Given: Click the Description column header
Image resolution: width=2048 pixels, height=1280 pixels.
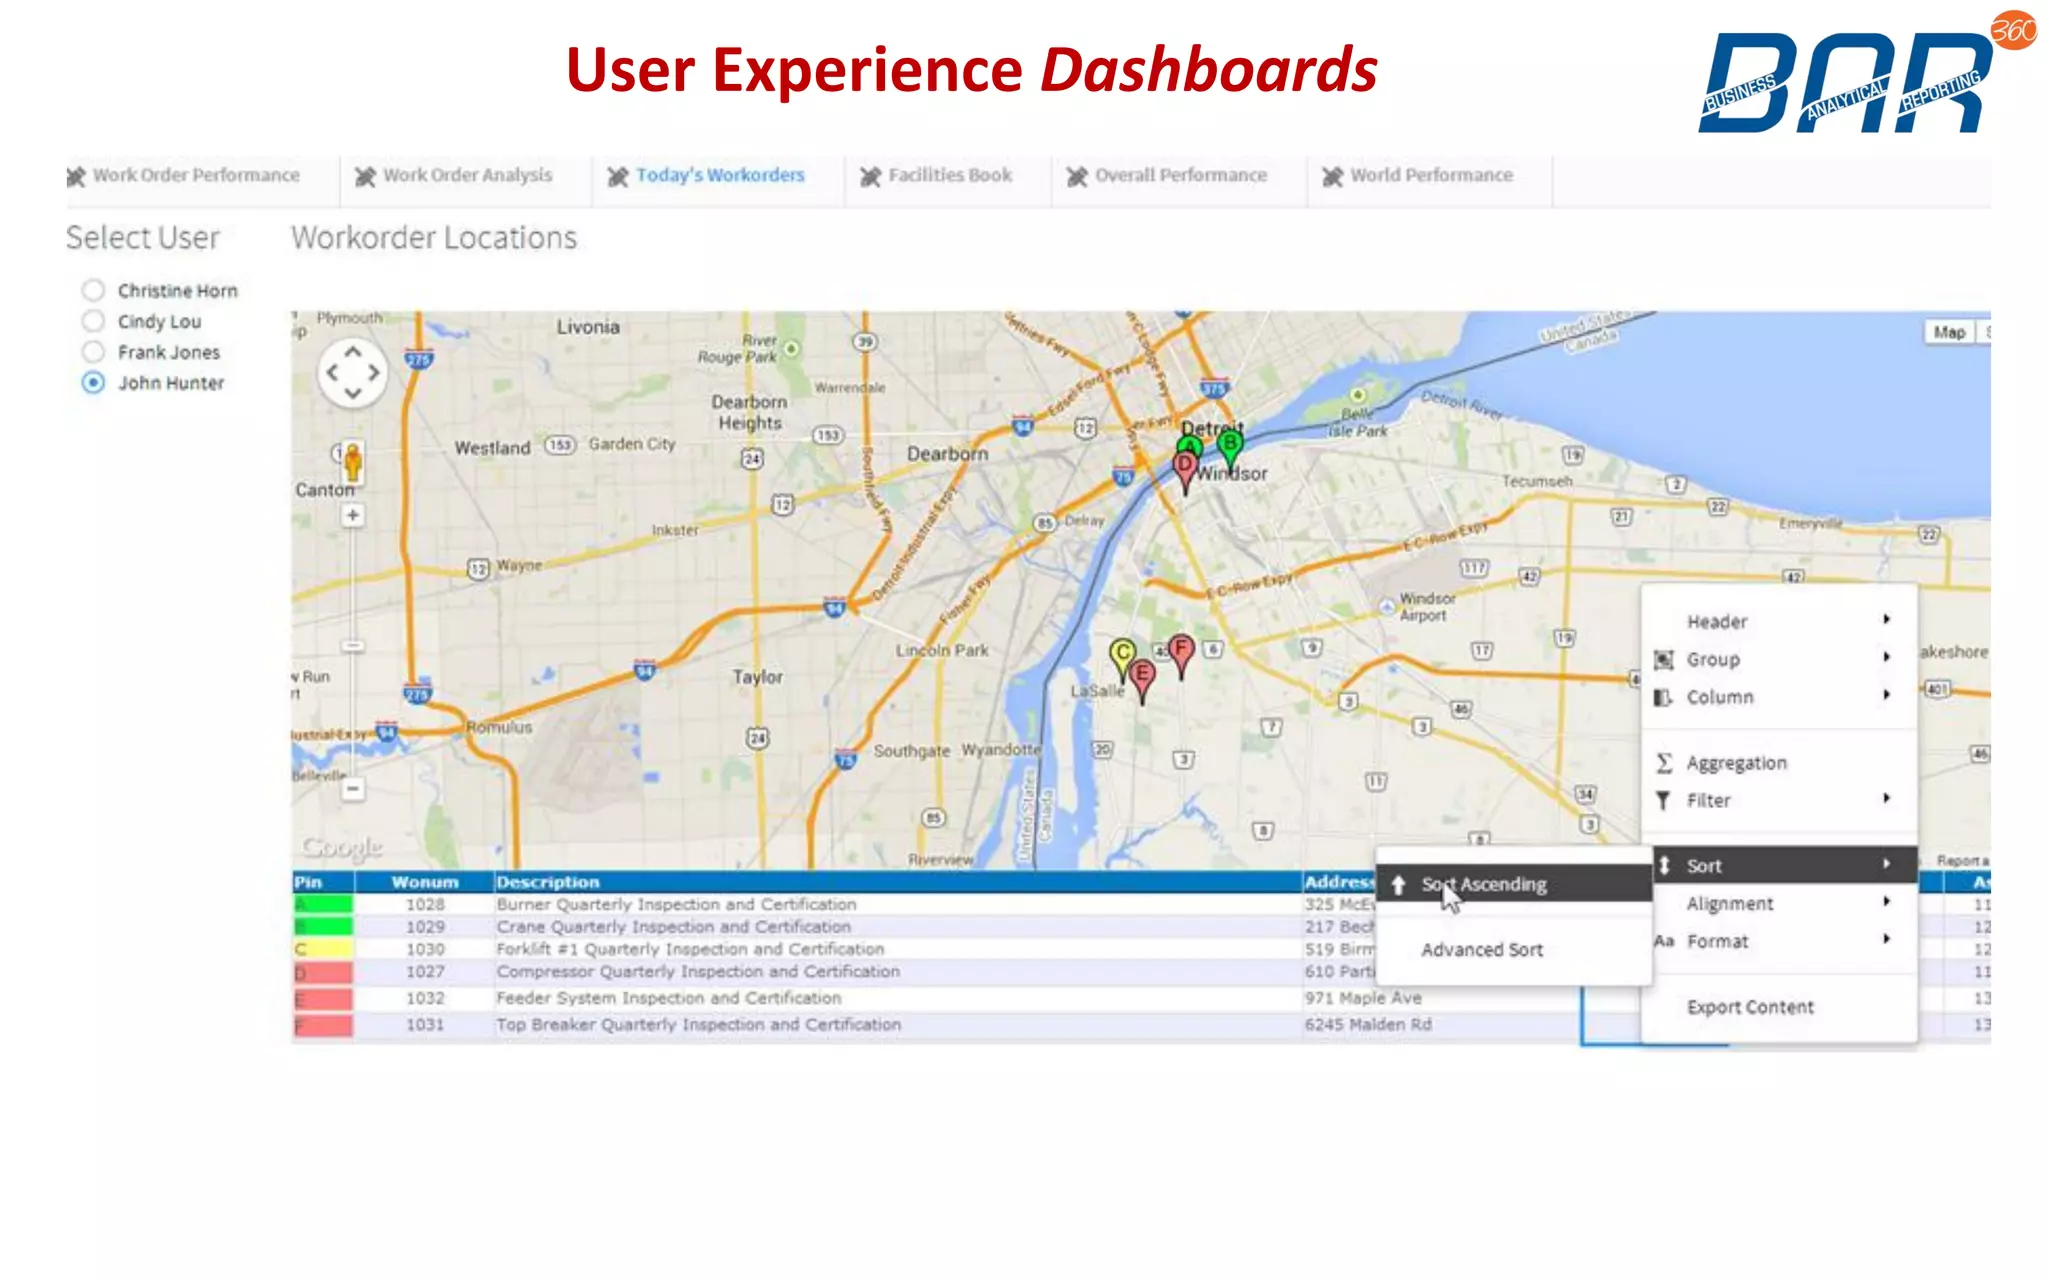Looking at the screenshot, I should pyautogui.click(x=548, y=882).
